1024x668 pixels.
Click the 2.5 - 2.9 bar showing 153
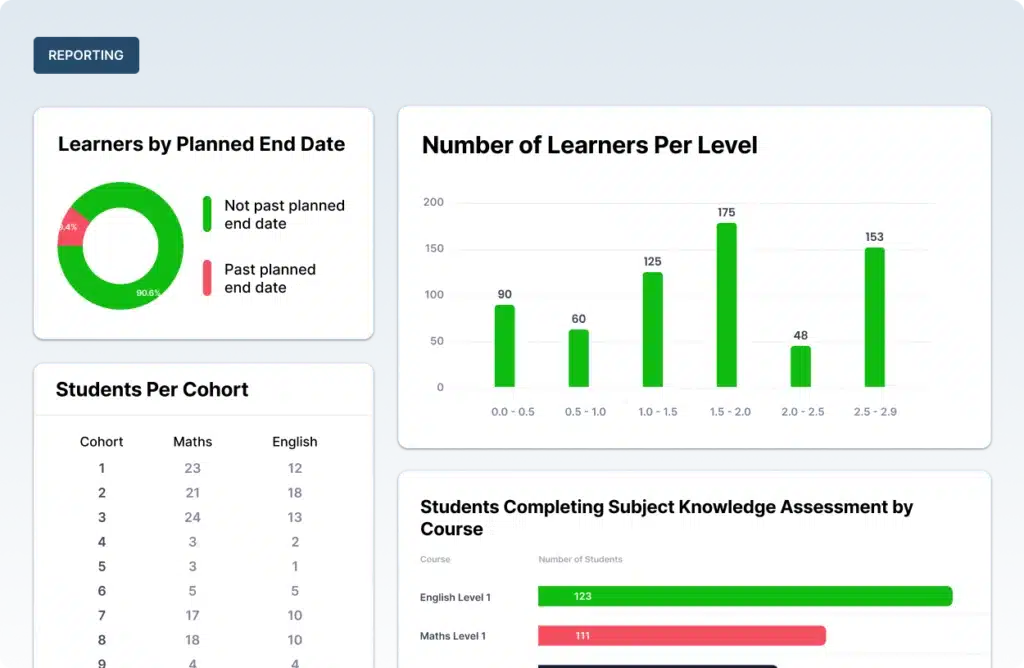[x=874, y=317]
